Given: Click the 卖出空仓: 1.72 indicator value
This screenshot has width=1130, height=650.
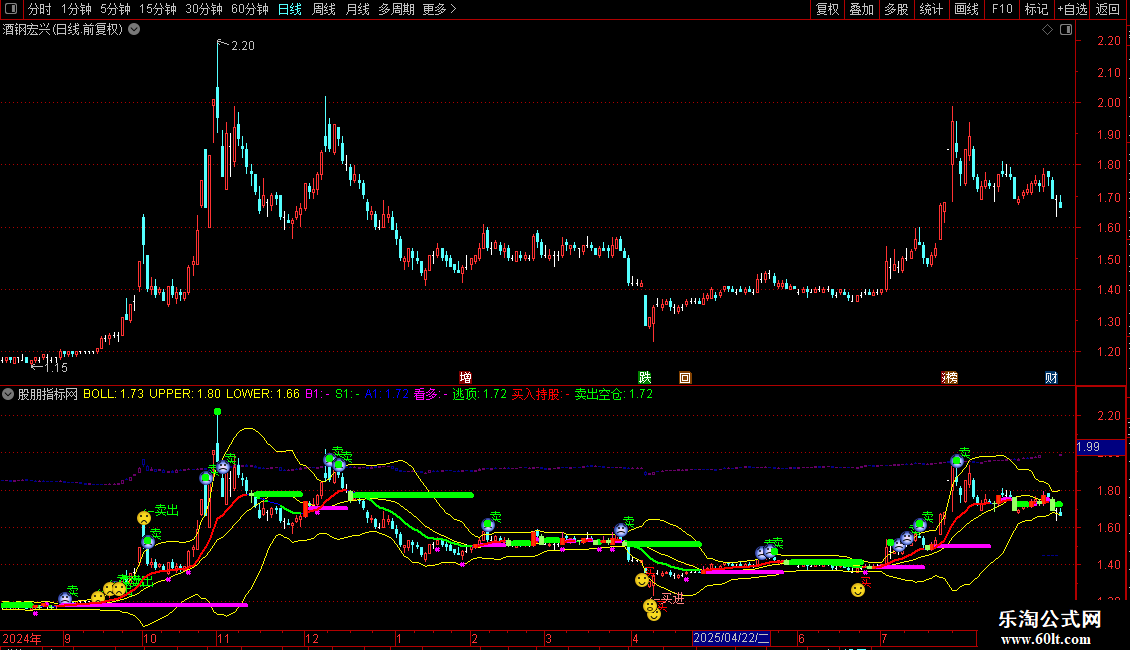Looking at the screenshot, I should pyautogui.click(x=613, y=394).
